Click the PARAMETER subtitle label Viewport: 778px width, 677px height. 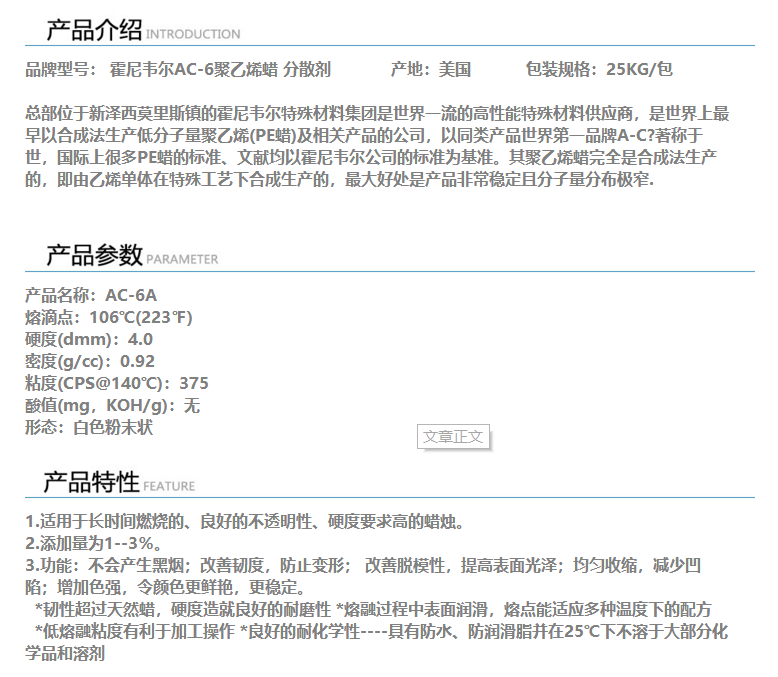(182, 260)
